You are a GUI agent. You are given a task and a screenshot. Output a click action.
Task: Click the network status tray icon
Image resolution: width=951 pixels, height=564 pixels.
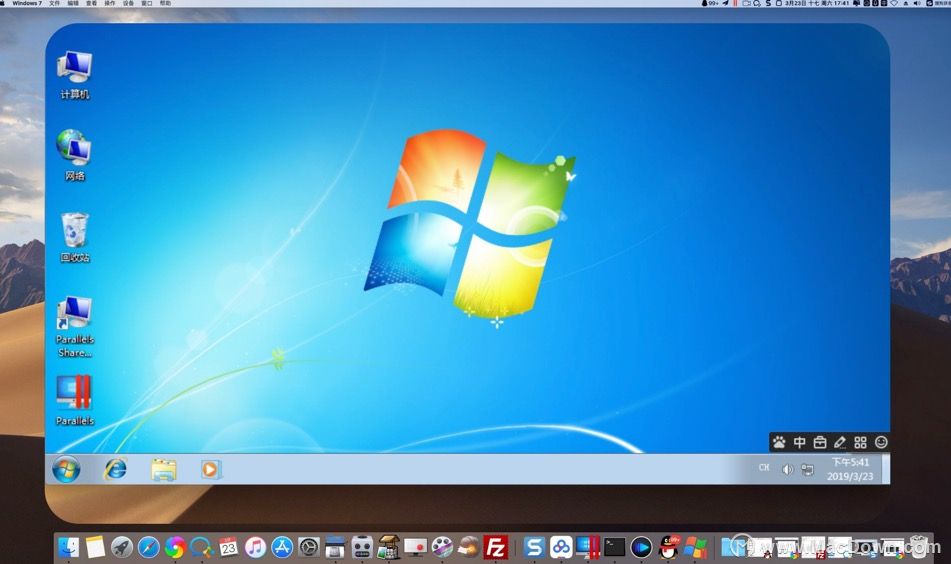pyautogui.click(x=807, y=470)
